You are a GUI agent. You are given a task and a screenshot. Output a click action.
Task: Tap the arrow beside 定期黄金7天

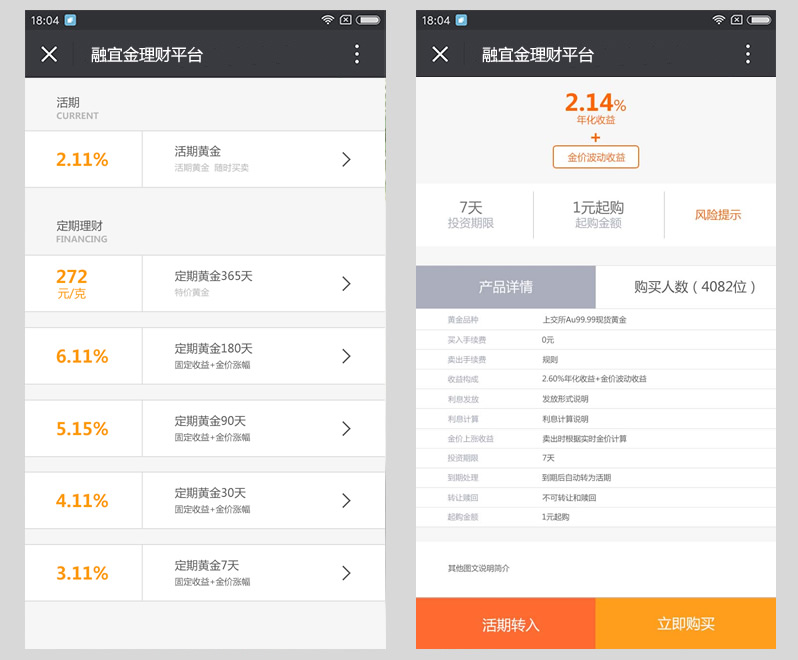tap(346, 572)
